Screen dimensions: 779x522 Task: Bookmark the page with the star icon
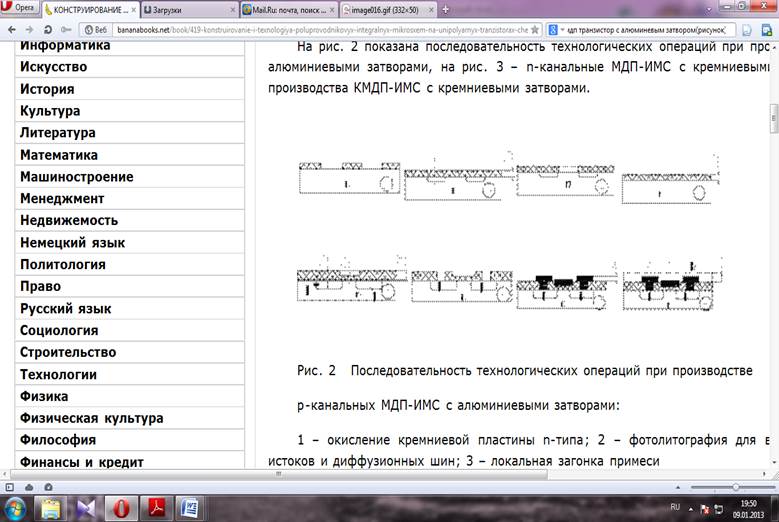(x=535, y=30)
